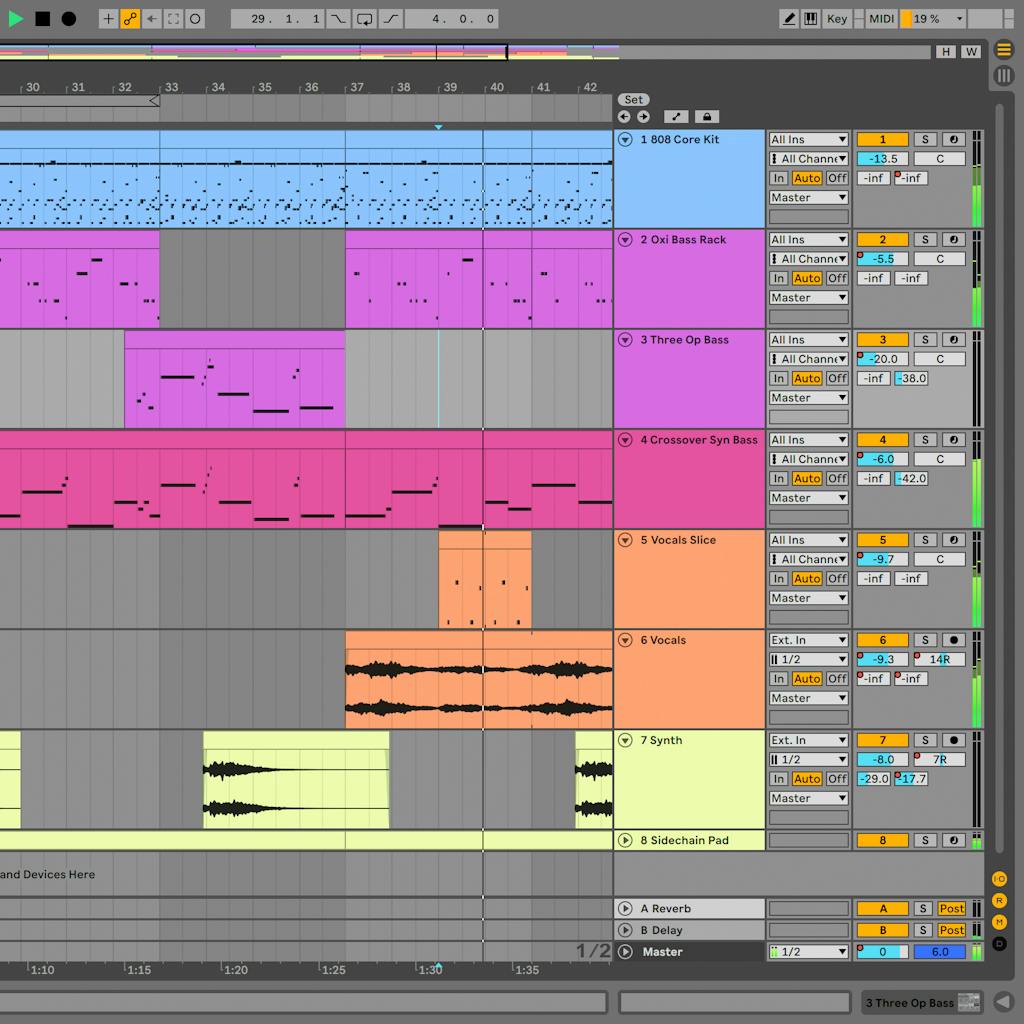Screen dimensions: 1024x1024
Task: Click the Set locator button
Action: point(633,99)
